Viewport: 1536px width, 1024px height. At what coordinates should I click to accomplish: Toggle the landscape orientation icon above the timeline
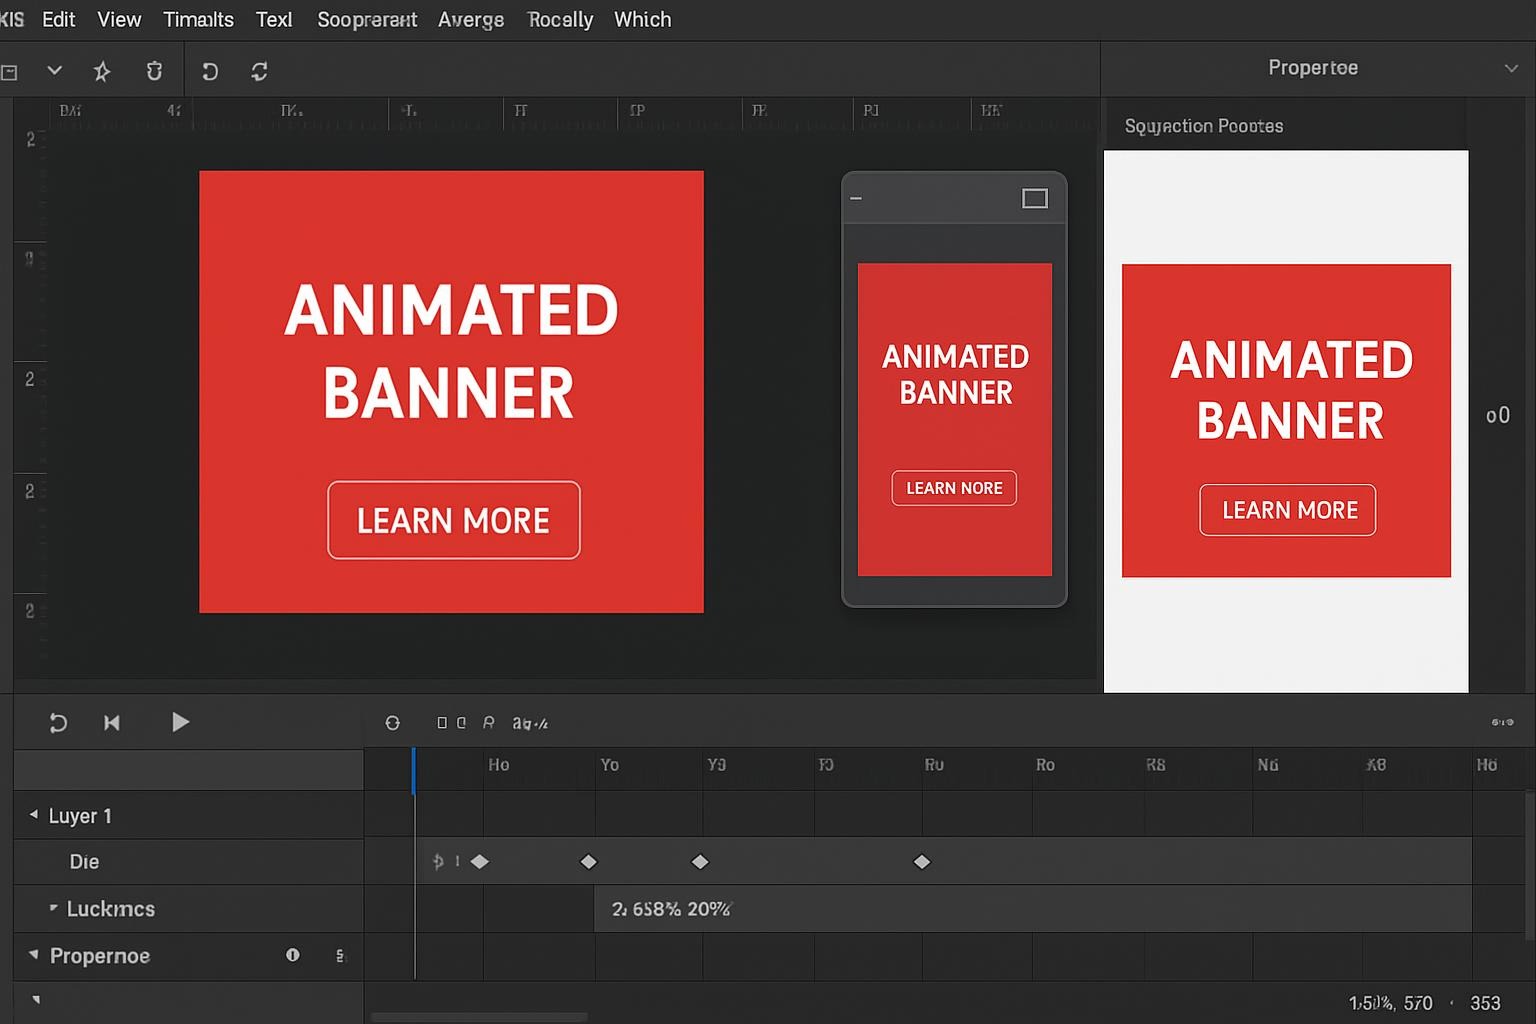pos(461,722)
